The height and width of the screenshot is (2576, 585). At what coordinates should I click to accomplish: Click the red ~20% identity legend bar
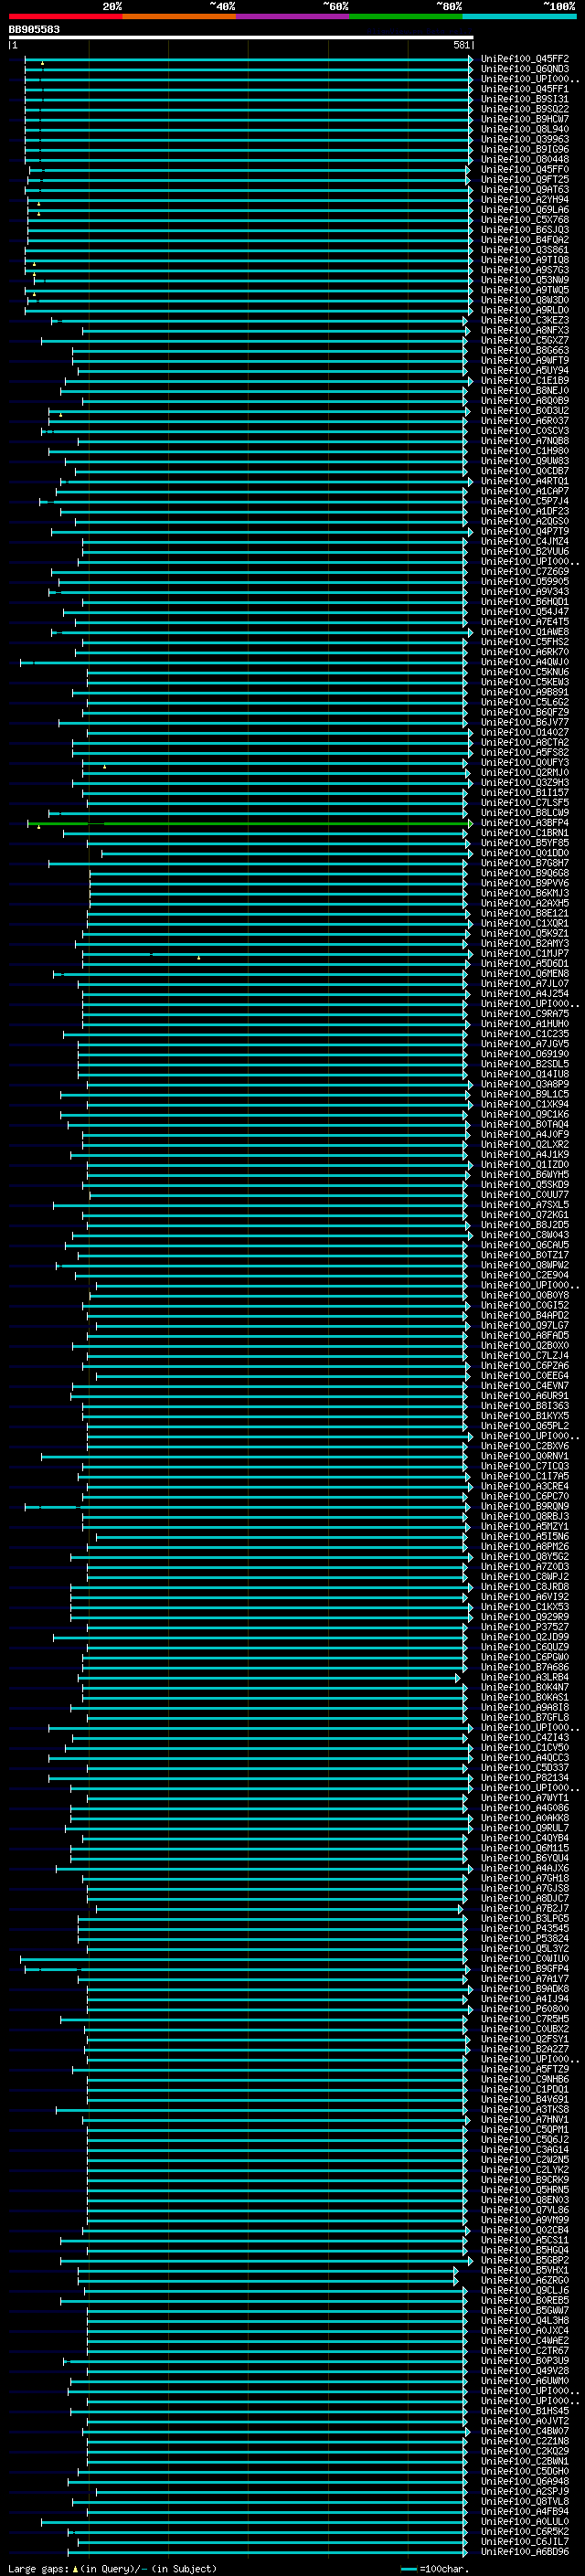(x=65, y=16)
